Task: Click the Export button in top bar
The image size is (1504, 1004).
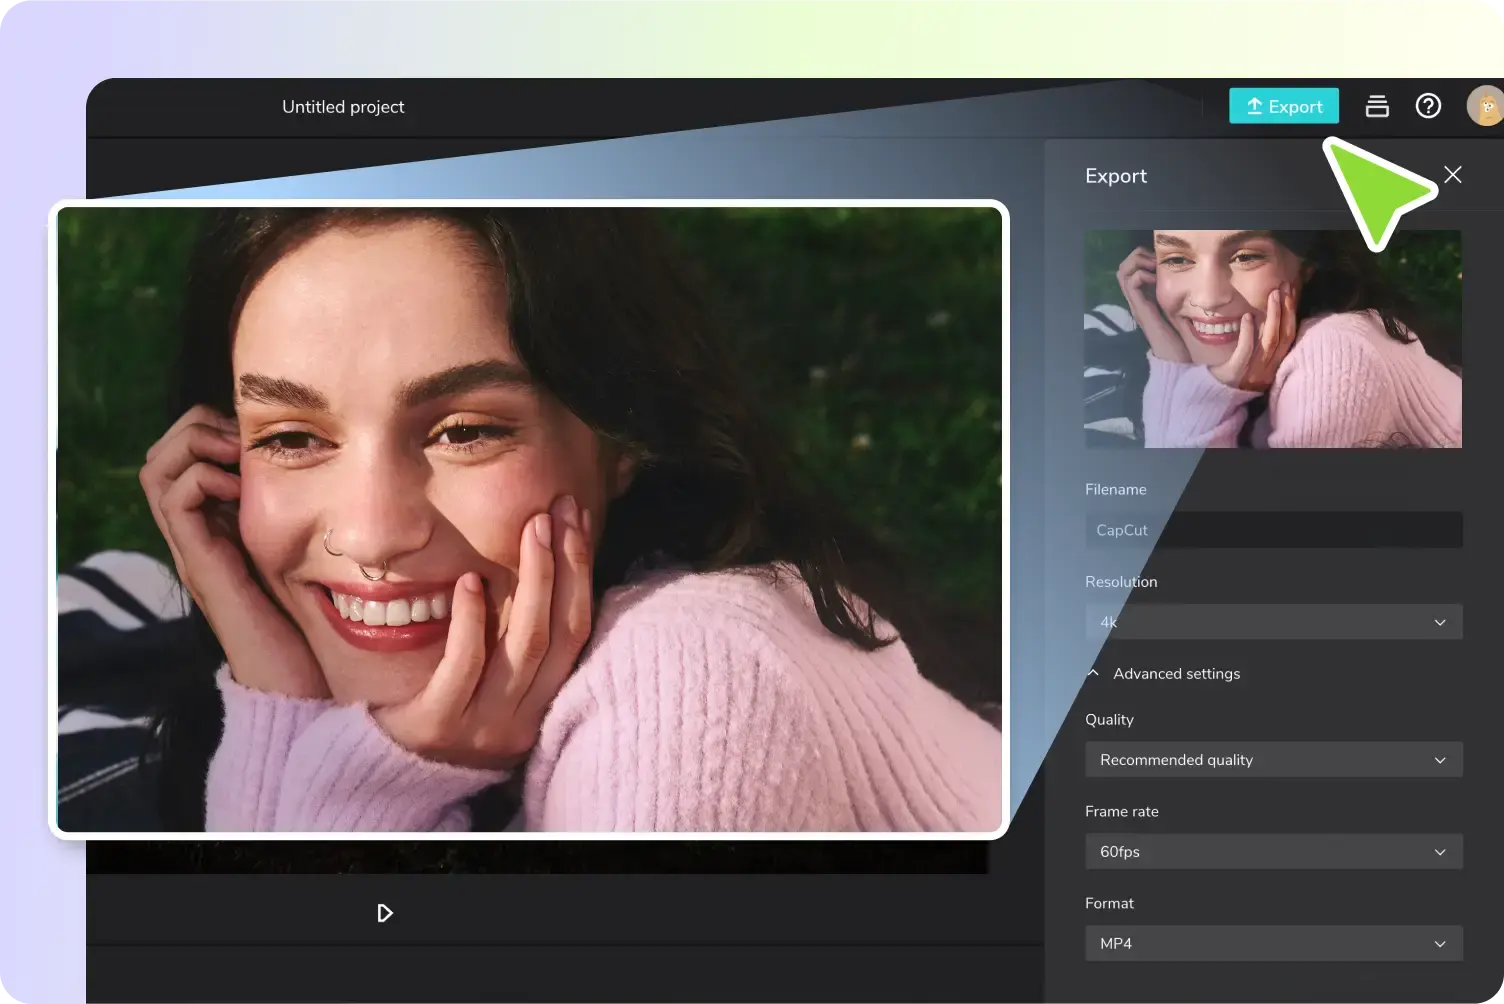Action: [1283, 106]
